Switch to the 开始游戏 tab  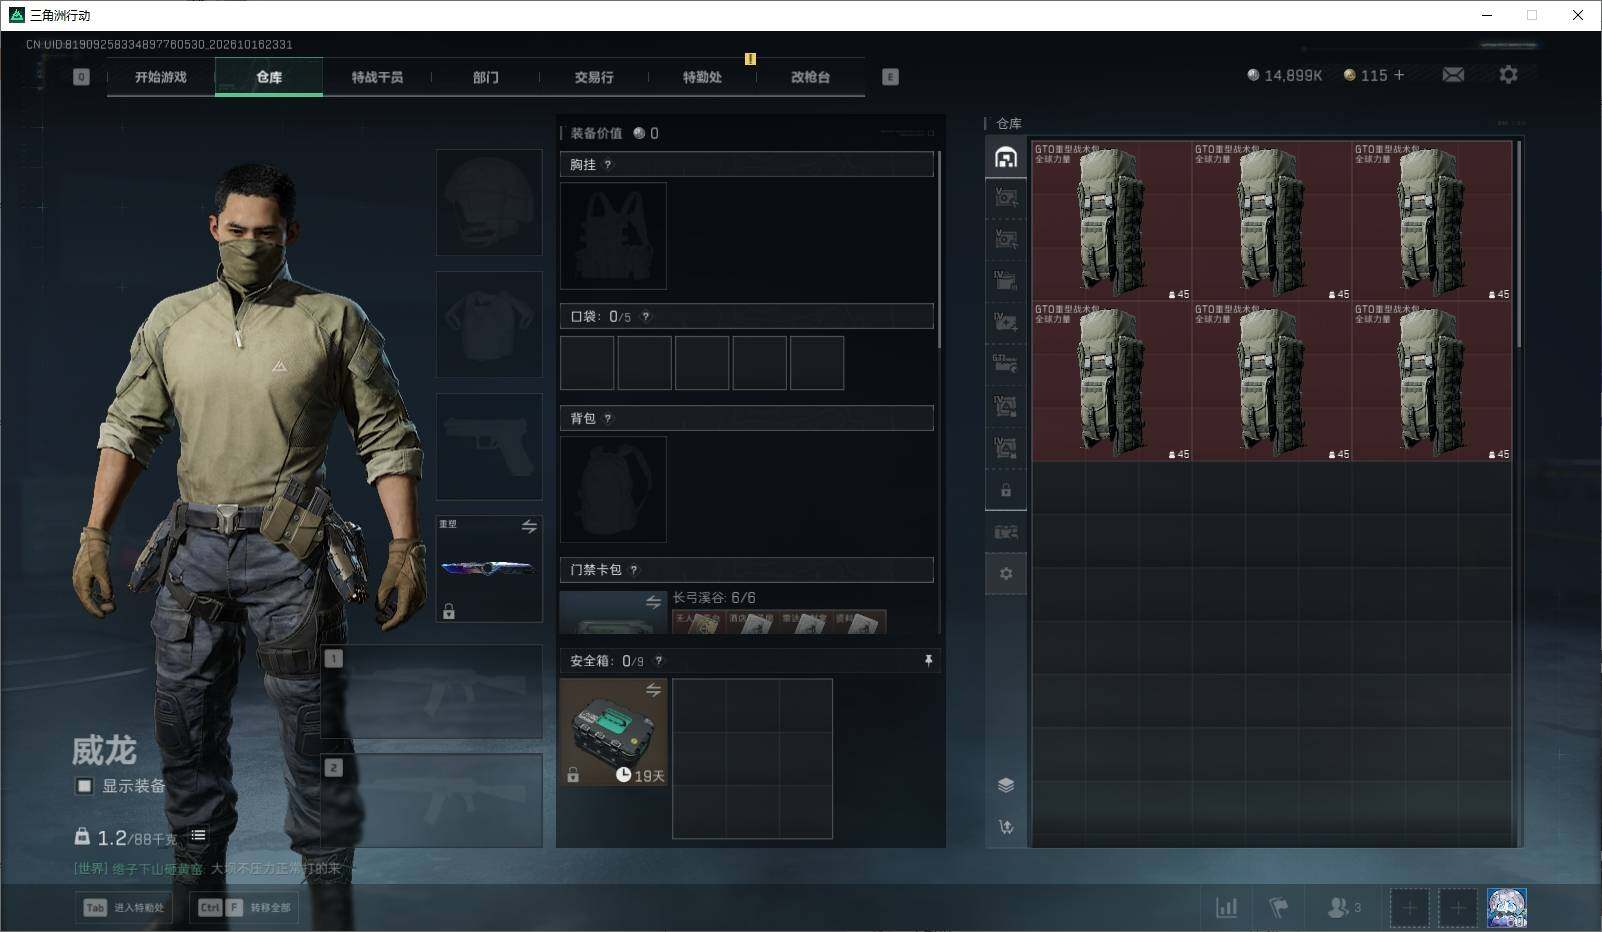coord(161,77)
